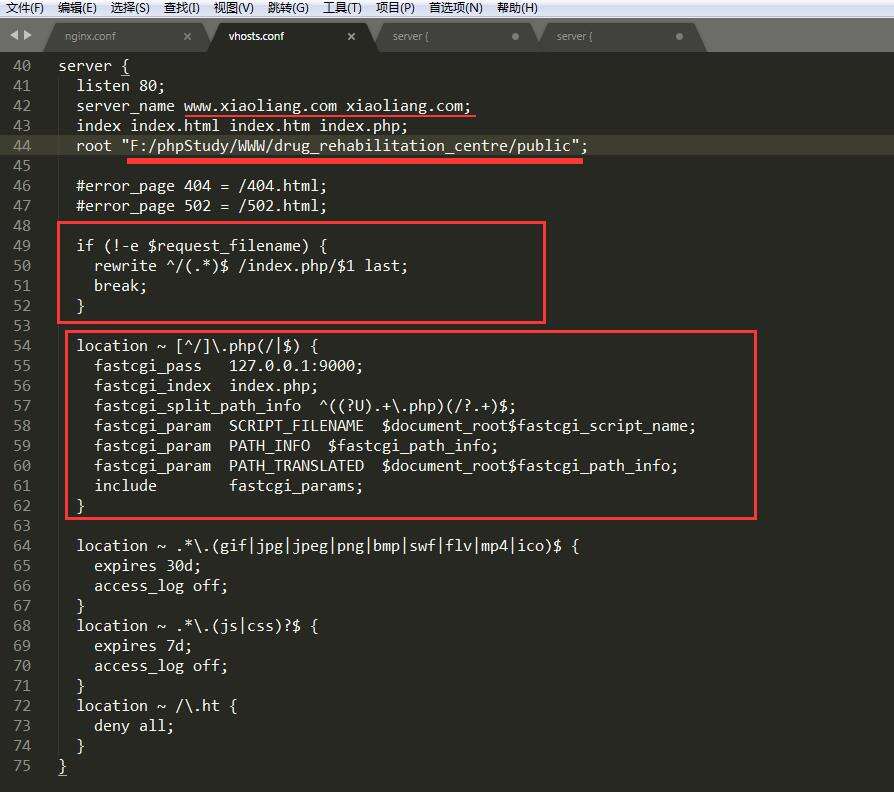Open the 编辑(E) menu
The image size is (894, 792).
click(x=77, y=8)
